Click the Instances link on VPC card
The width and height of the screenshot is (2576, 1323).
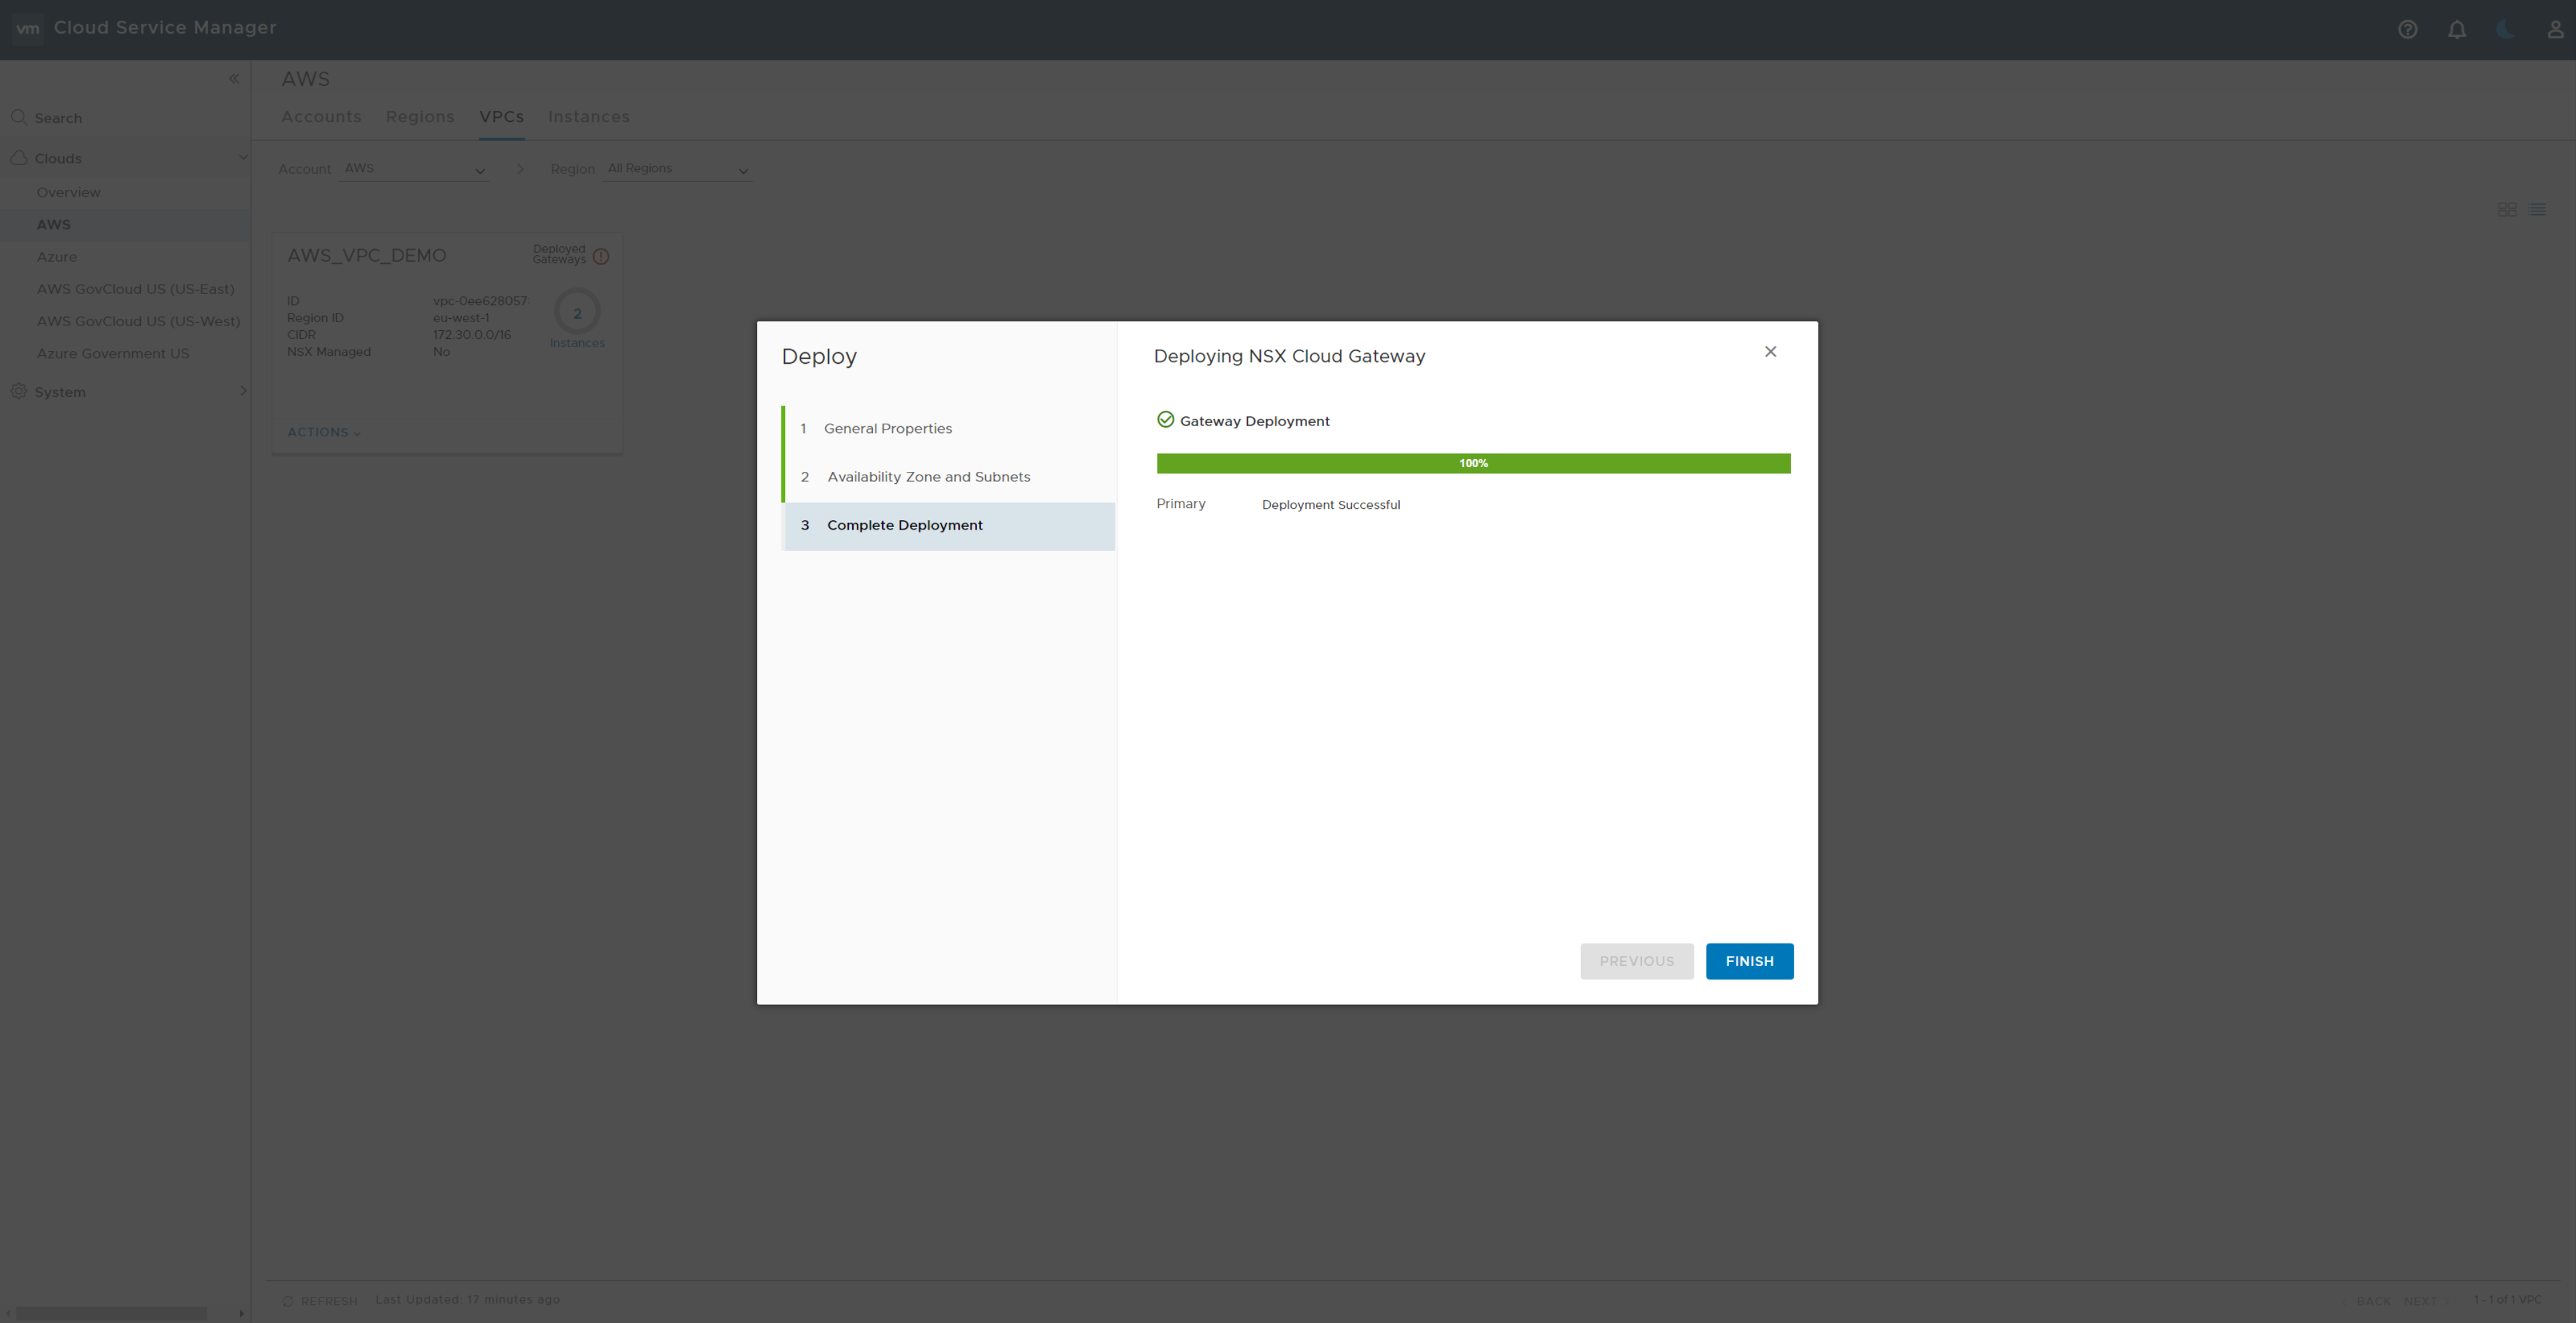tap(577, 343)
